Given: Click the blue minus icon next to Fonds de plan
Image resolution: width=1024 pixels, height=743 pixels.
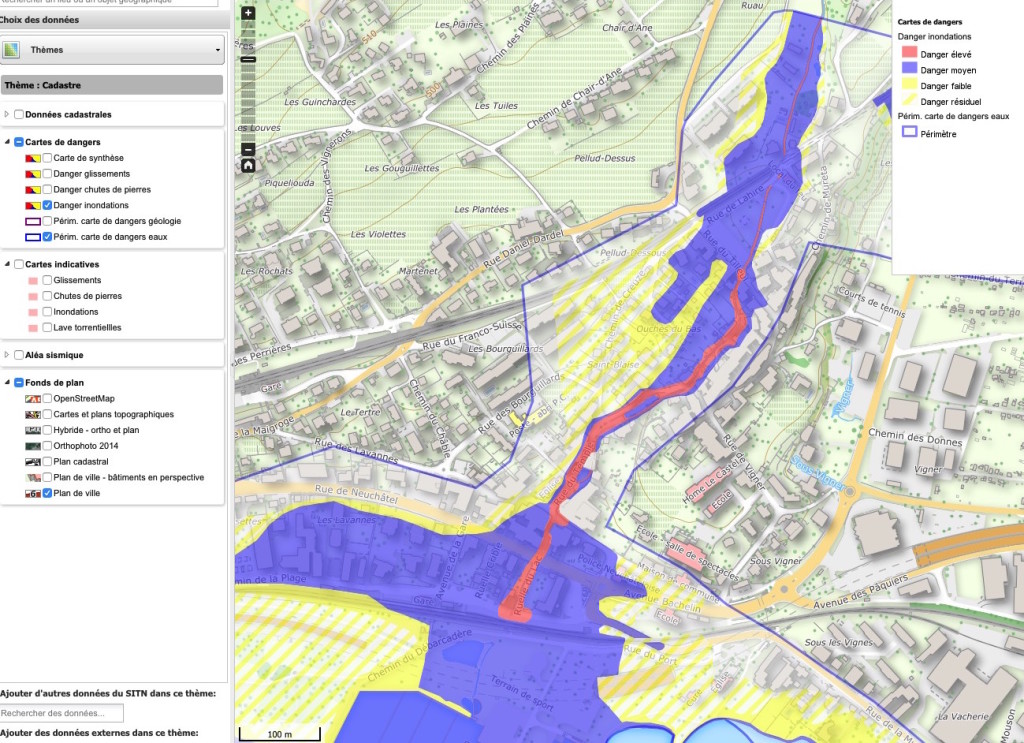Looking at the screenshot, I should coord(19,382).
